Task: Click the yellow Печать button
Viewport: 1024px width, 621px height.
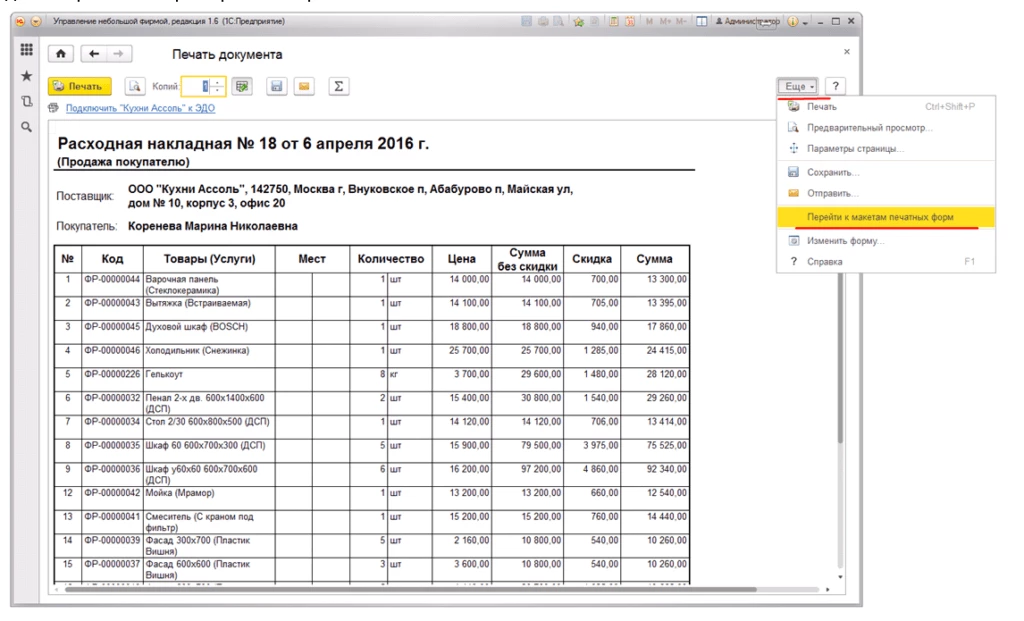Action: (80, 86)
